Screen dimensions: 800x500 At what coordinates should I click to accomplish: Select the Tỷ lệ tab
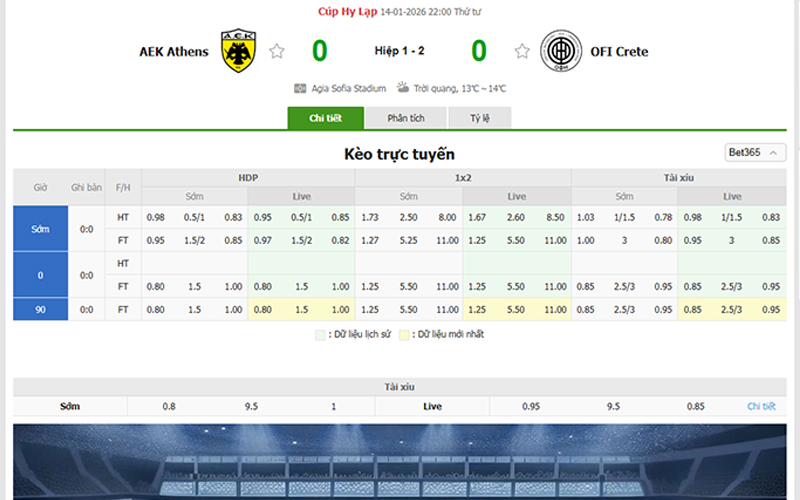tap(480, 118)
